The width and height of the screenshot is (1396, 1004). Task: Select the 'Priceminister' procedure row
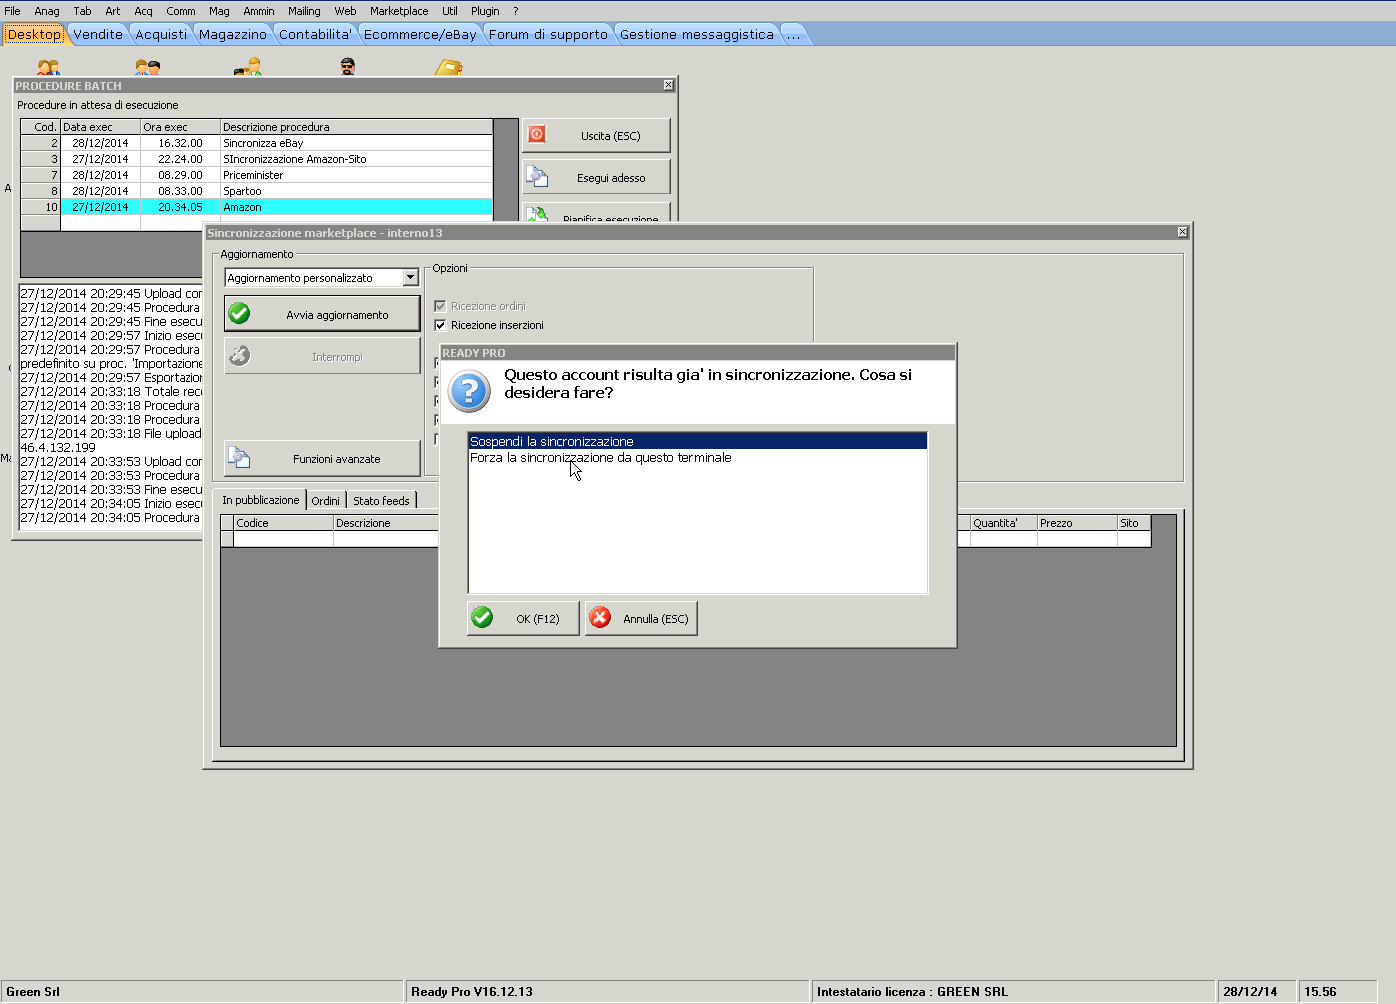point(257,175)
